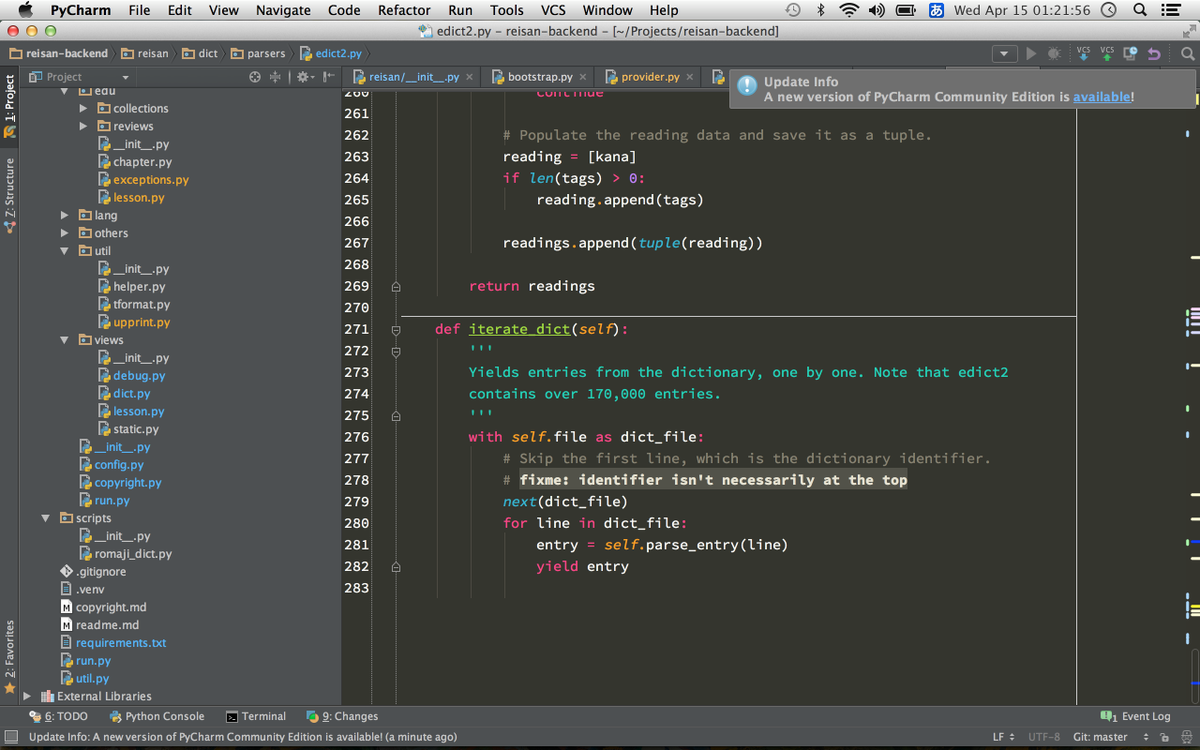Image resolution: width=1200 pixels, height=750 pixels.
Task: Collapse the util folder
Action: pyautogui.click(x=65, y=251)
